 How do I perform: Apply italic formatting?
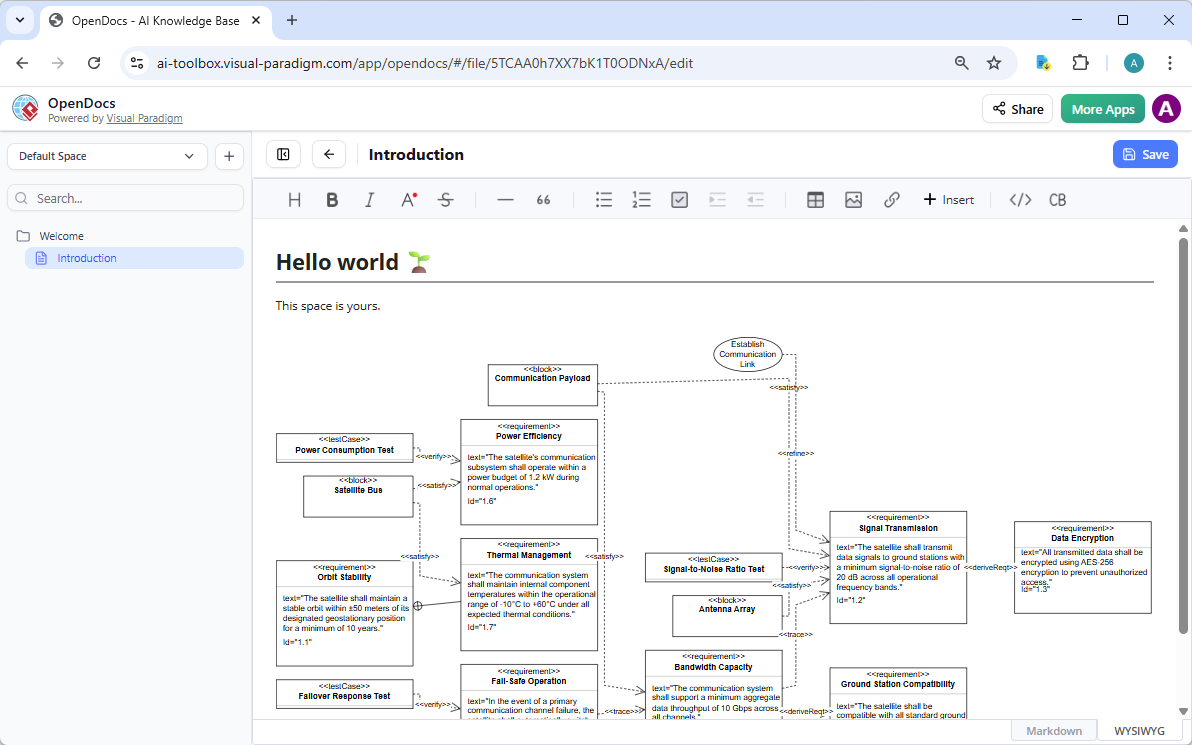[x=369, y=199]
